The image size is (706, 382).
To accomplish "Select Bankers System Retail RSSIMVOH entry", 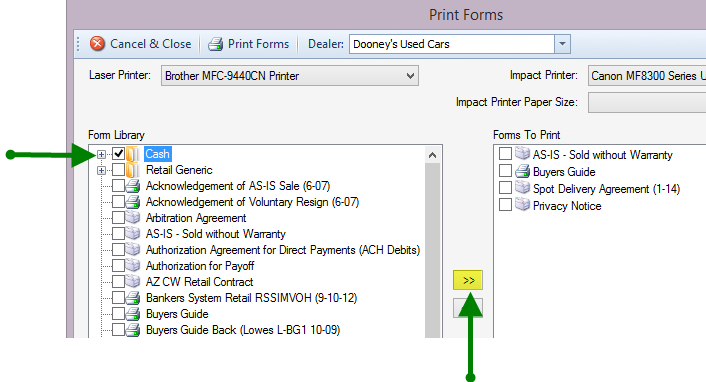I will [251, 298].
